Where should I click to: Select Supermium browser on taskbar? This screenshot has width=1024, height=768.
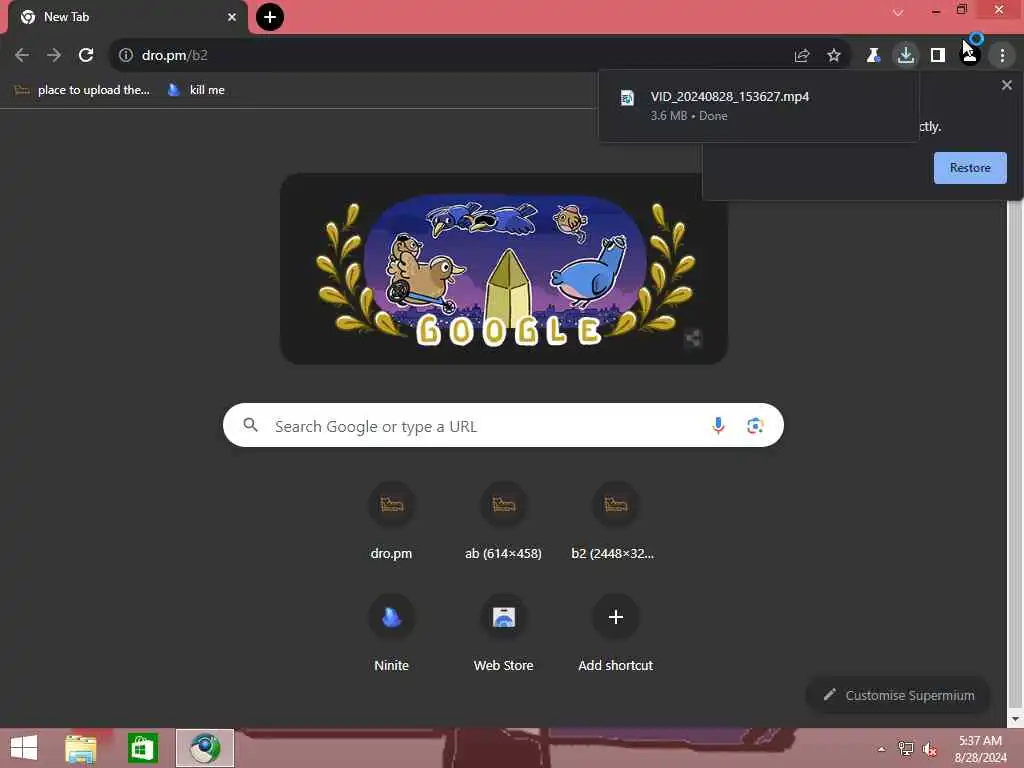coord(204,748)
